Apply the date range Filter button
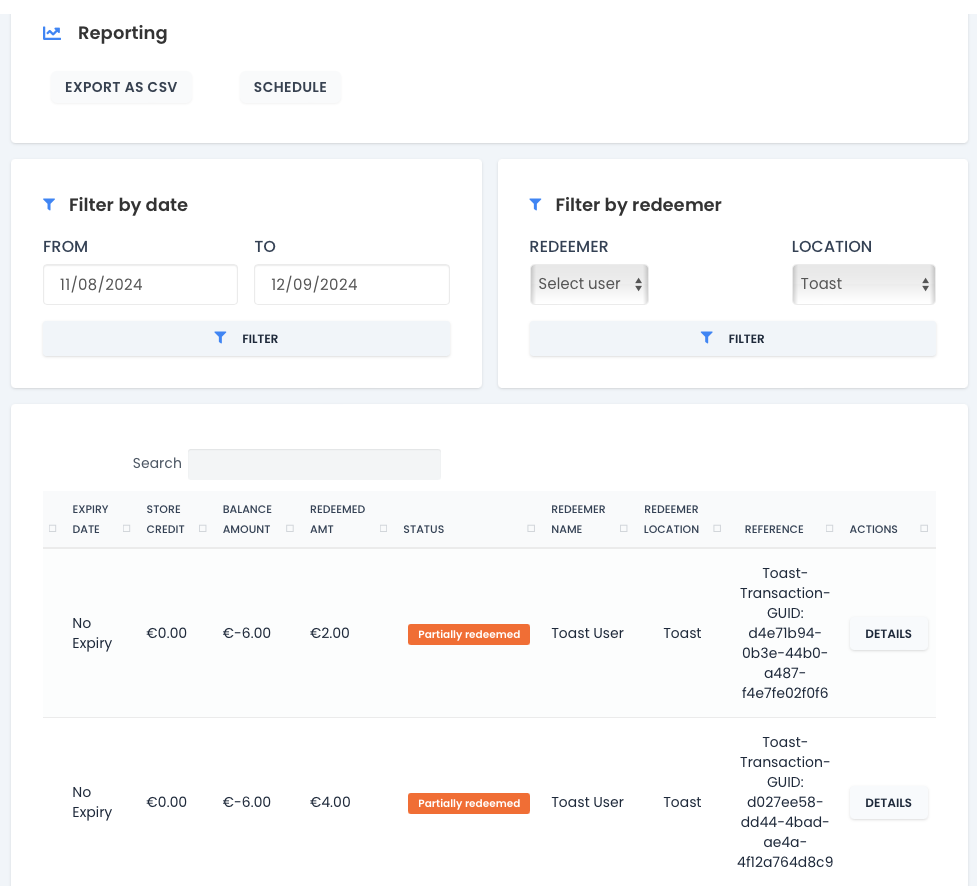977x886 pixels. point(247,339)
